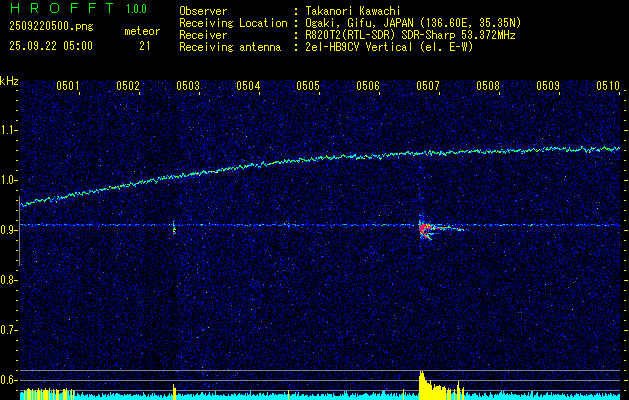Click the bright meteor echo burst
The height and width of the screenshot is (400, 629).
tap(427, 229)
